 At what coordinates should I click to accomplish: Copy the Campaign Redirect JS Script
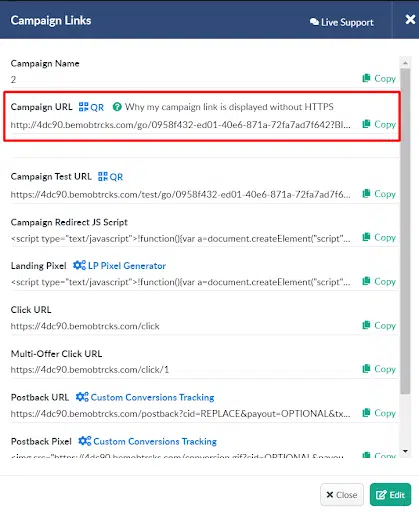coord(379,237)
